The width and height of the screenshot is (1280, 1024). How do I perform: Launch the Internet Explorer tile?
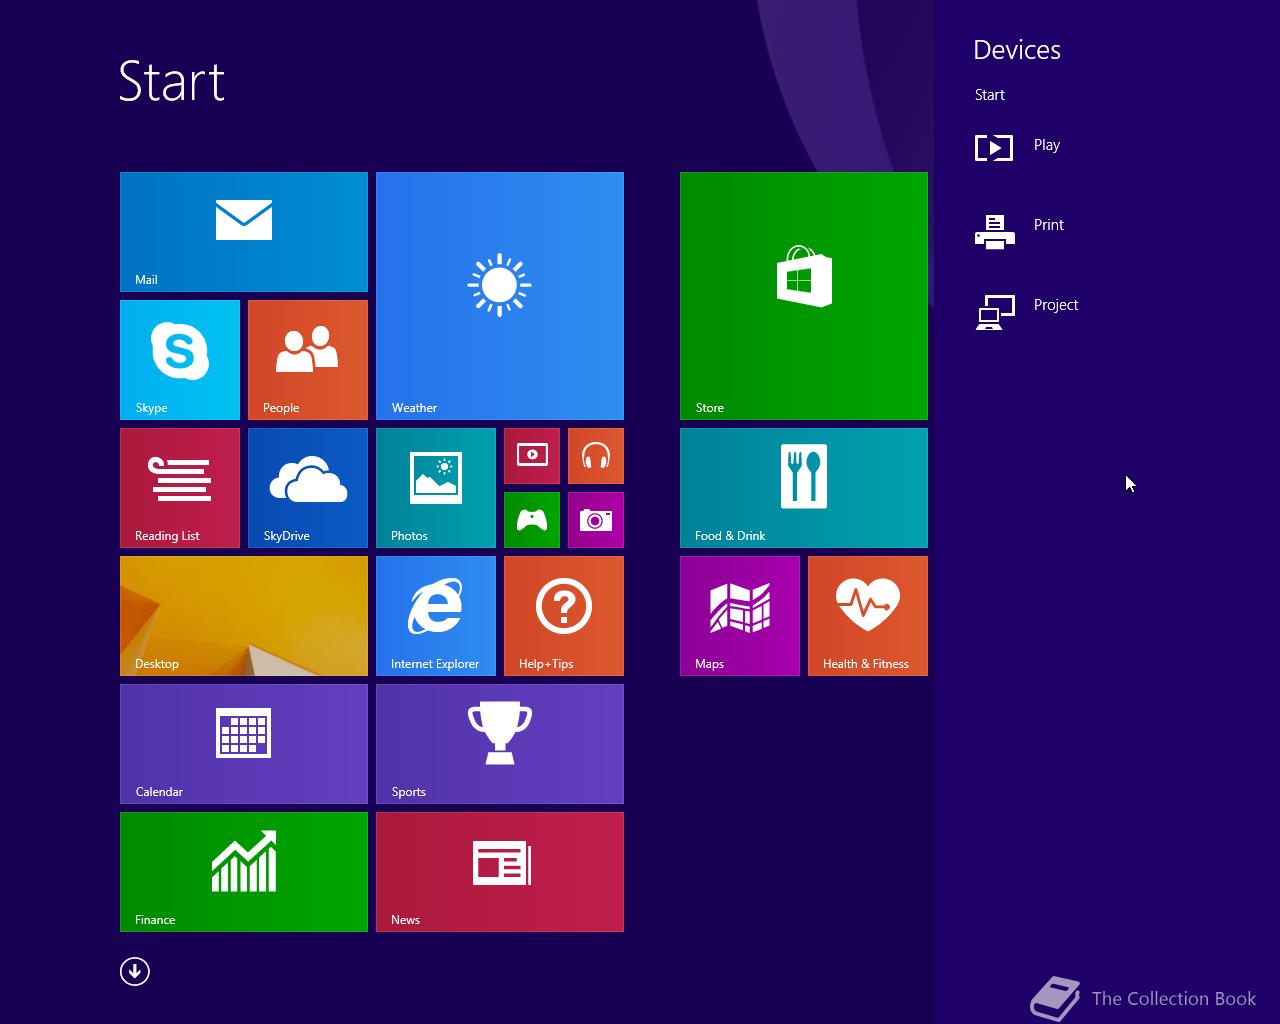(436, 616)
